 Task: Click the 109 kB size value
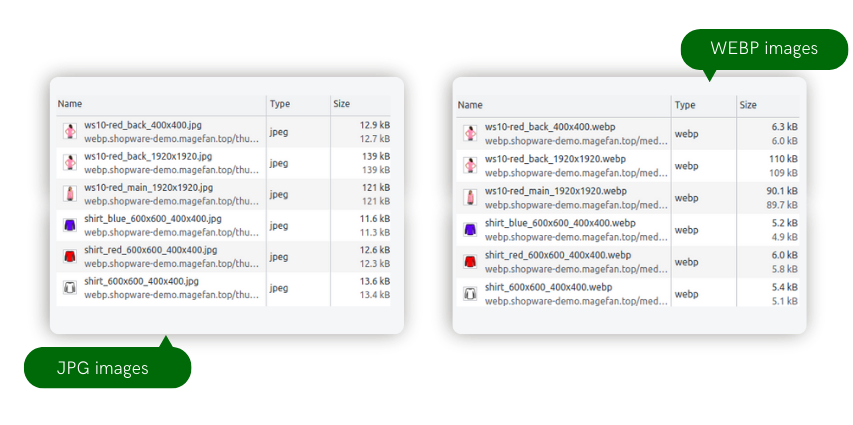click(x=785, y=173)
